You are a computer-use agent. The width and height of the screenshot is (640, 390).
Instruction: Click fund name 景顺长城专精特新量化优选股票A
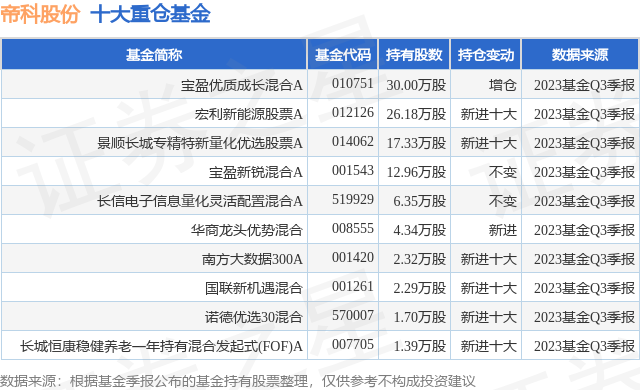(200, 143)
